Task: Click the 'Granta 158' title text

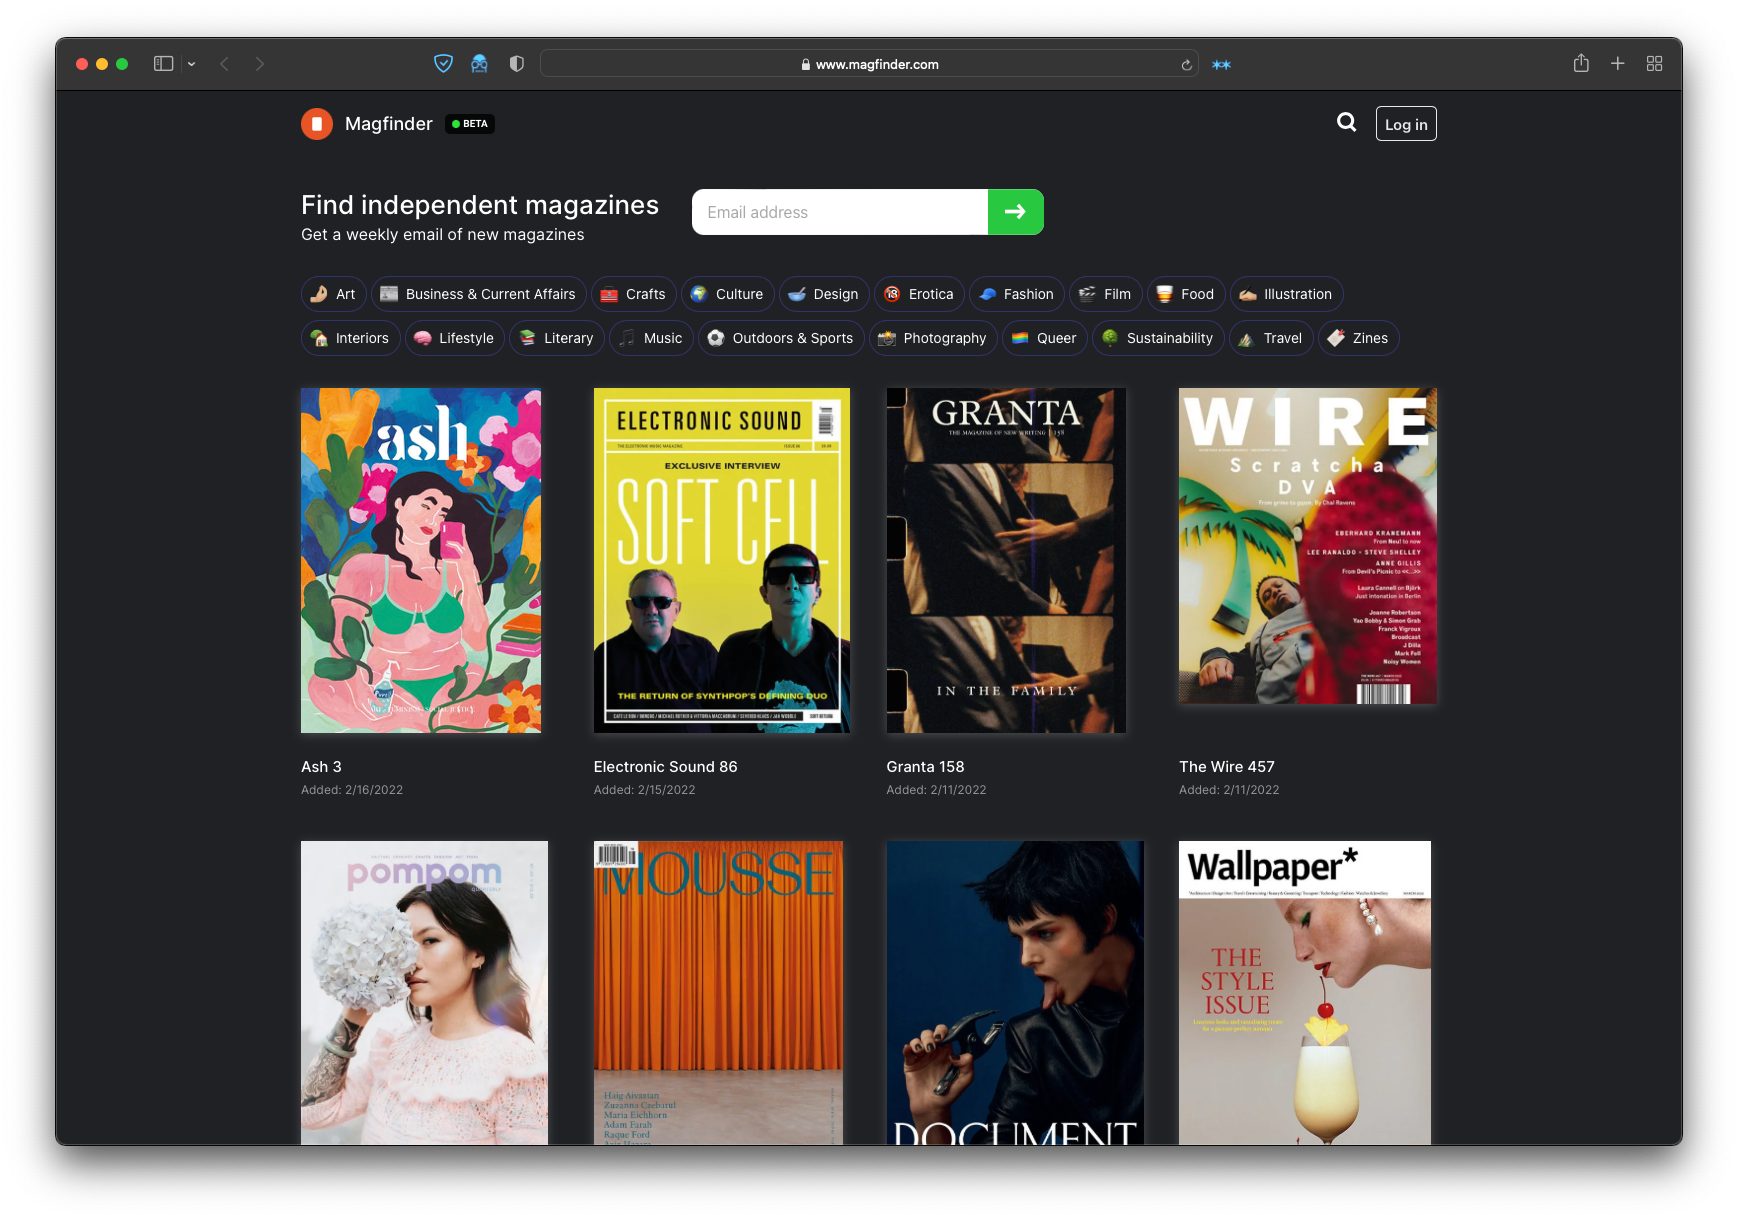Action: coord(925,767)
